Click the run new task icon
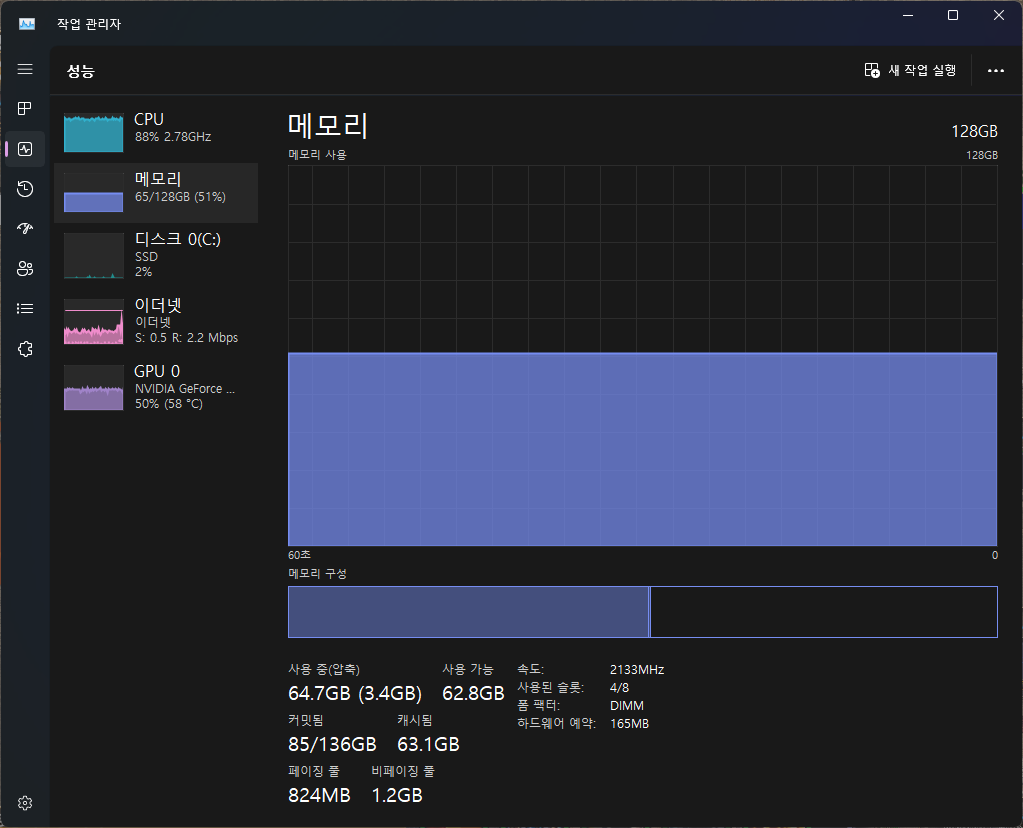This screenshot has width=1023, height=828. pyautogui.click(x=872, y=70)
